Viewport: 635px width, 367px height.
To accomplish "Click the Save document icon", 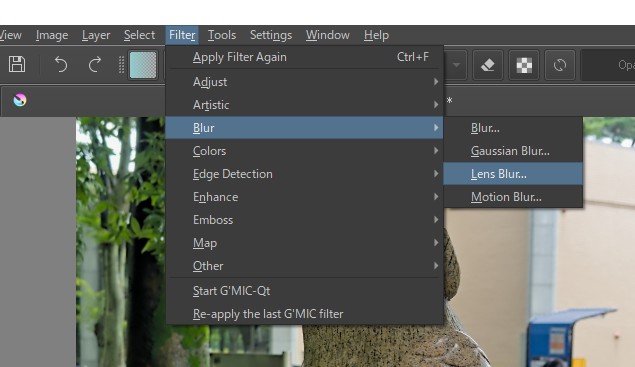I will click(x=17, y=64).
